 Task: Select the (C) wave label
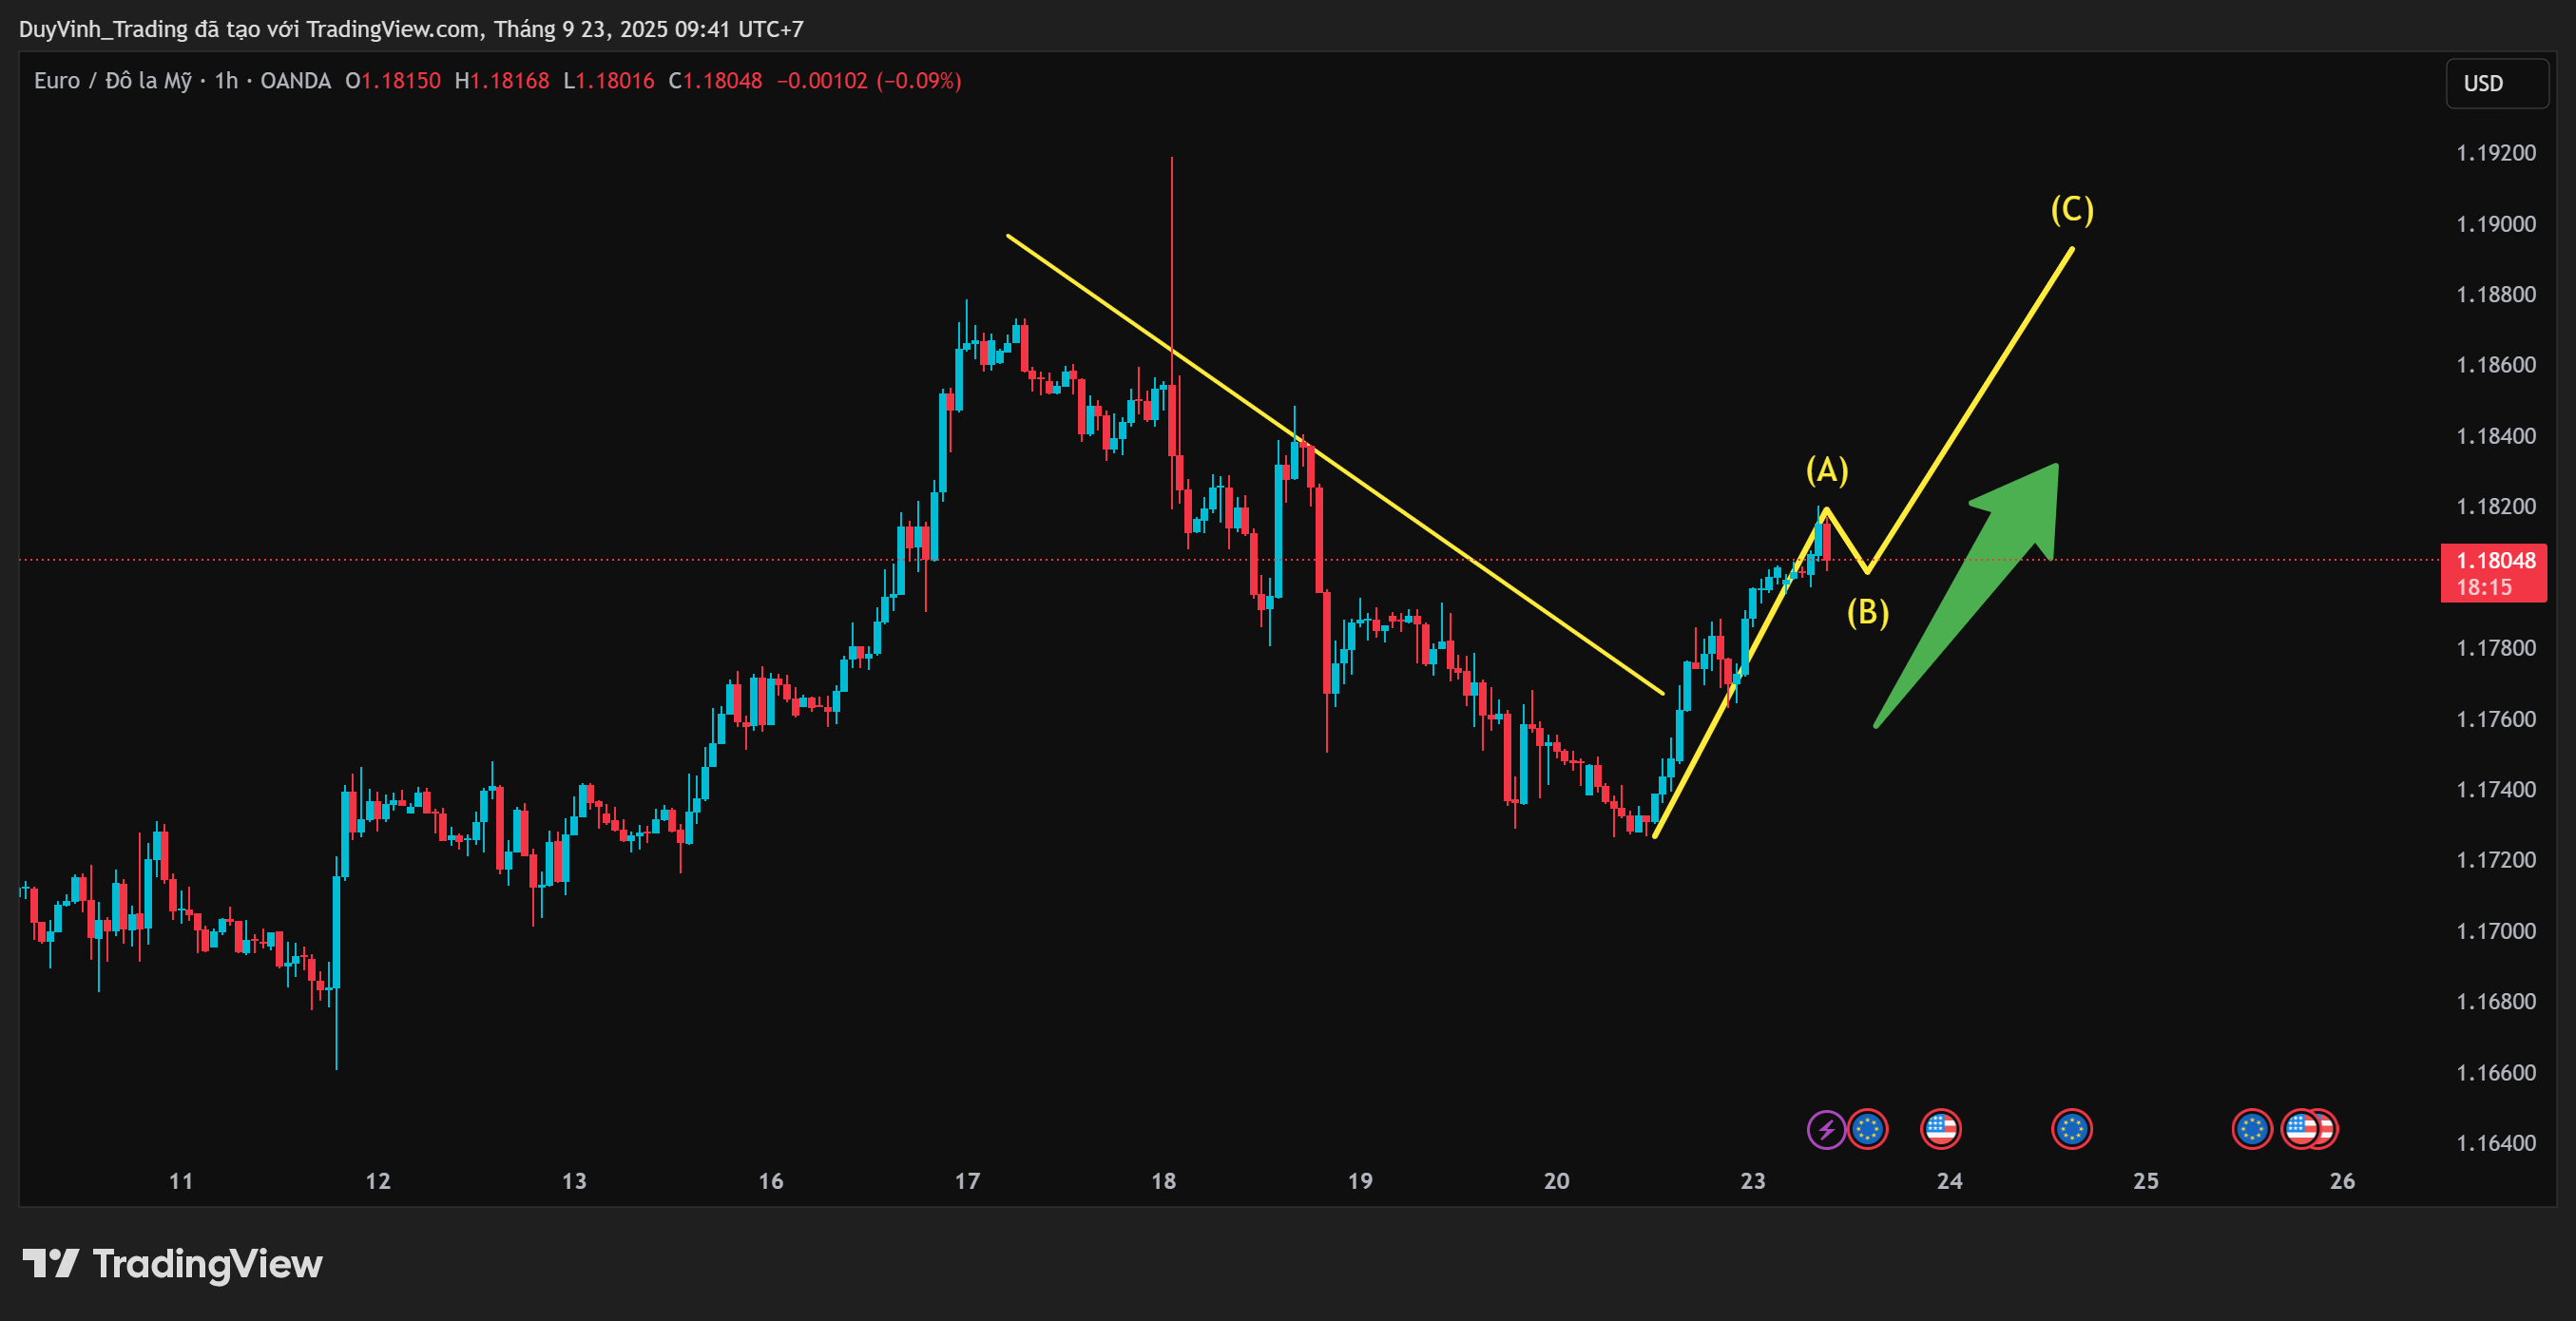click(2072, 209)
